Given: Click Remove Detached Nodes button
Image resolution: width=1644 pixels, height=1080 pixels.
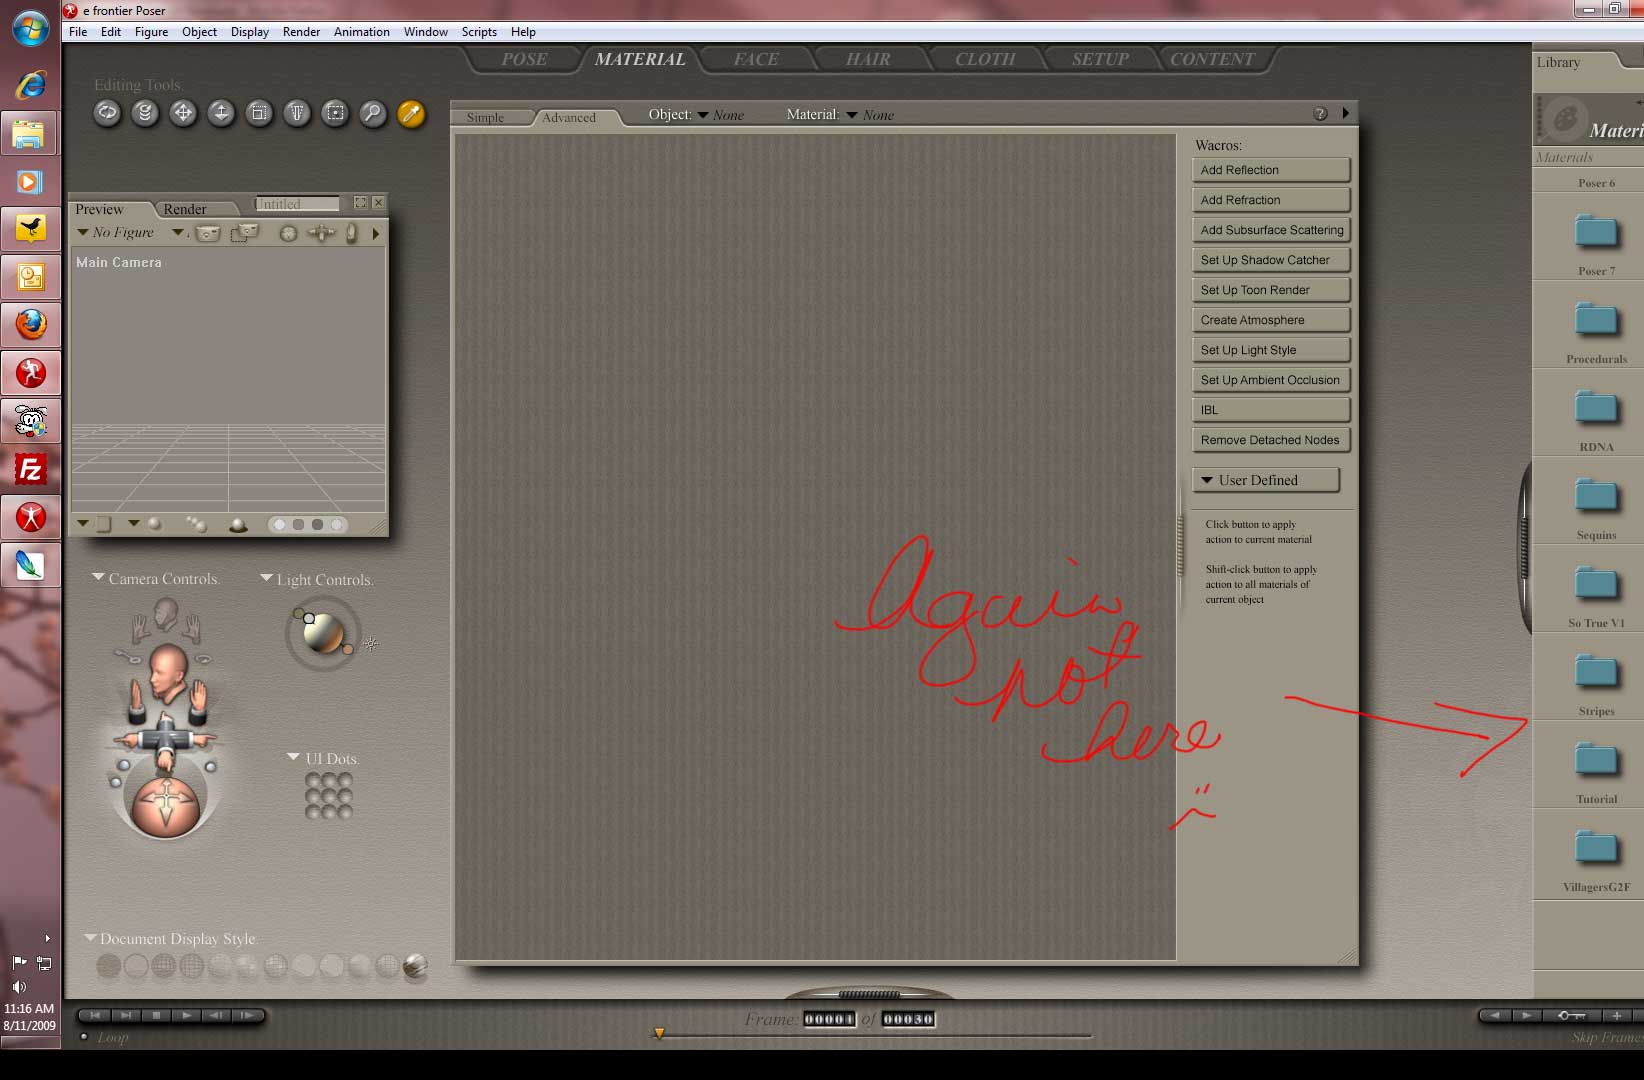Looking at the screenshot, I should coord(1271,440).
